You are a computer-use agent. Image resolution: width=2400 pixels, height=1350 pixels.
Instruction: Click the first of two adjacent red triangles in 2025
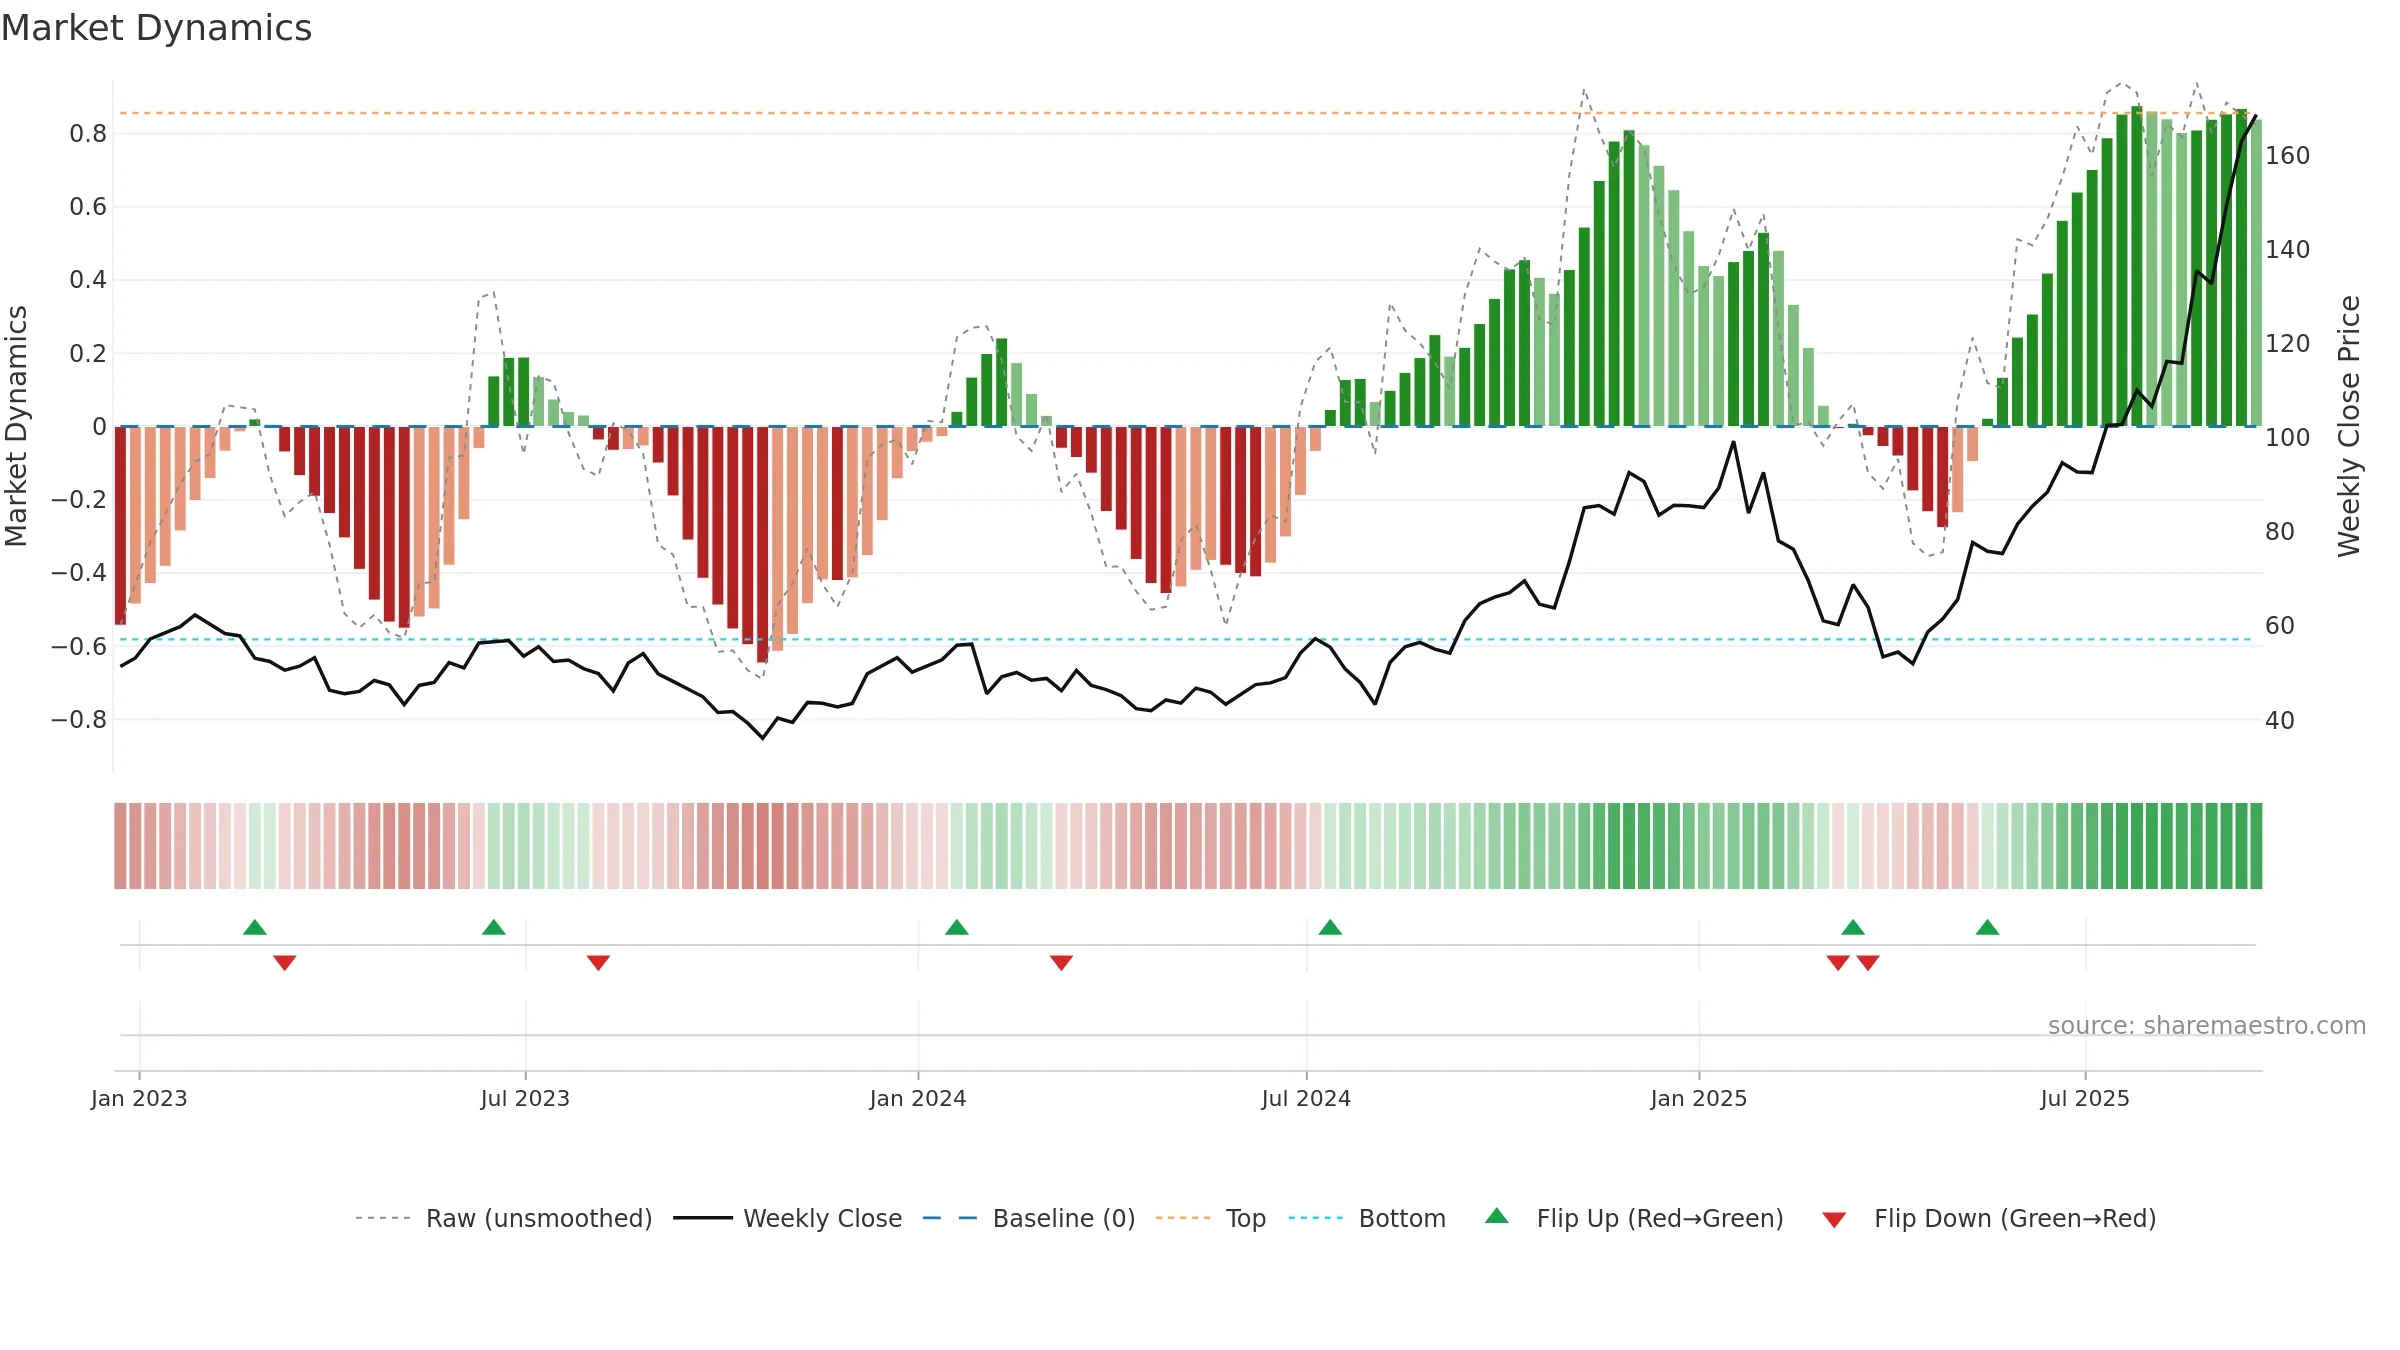pos(1838,963)
